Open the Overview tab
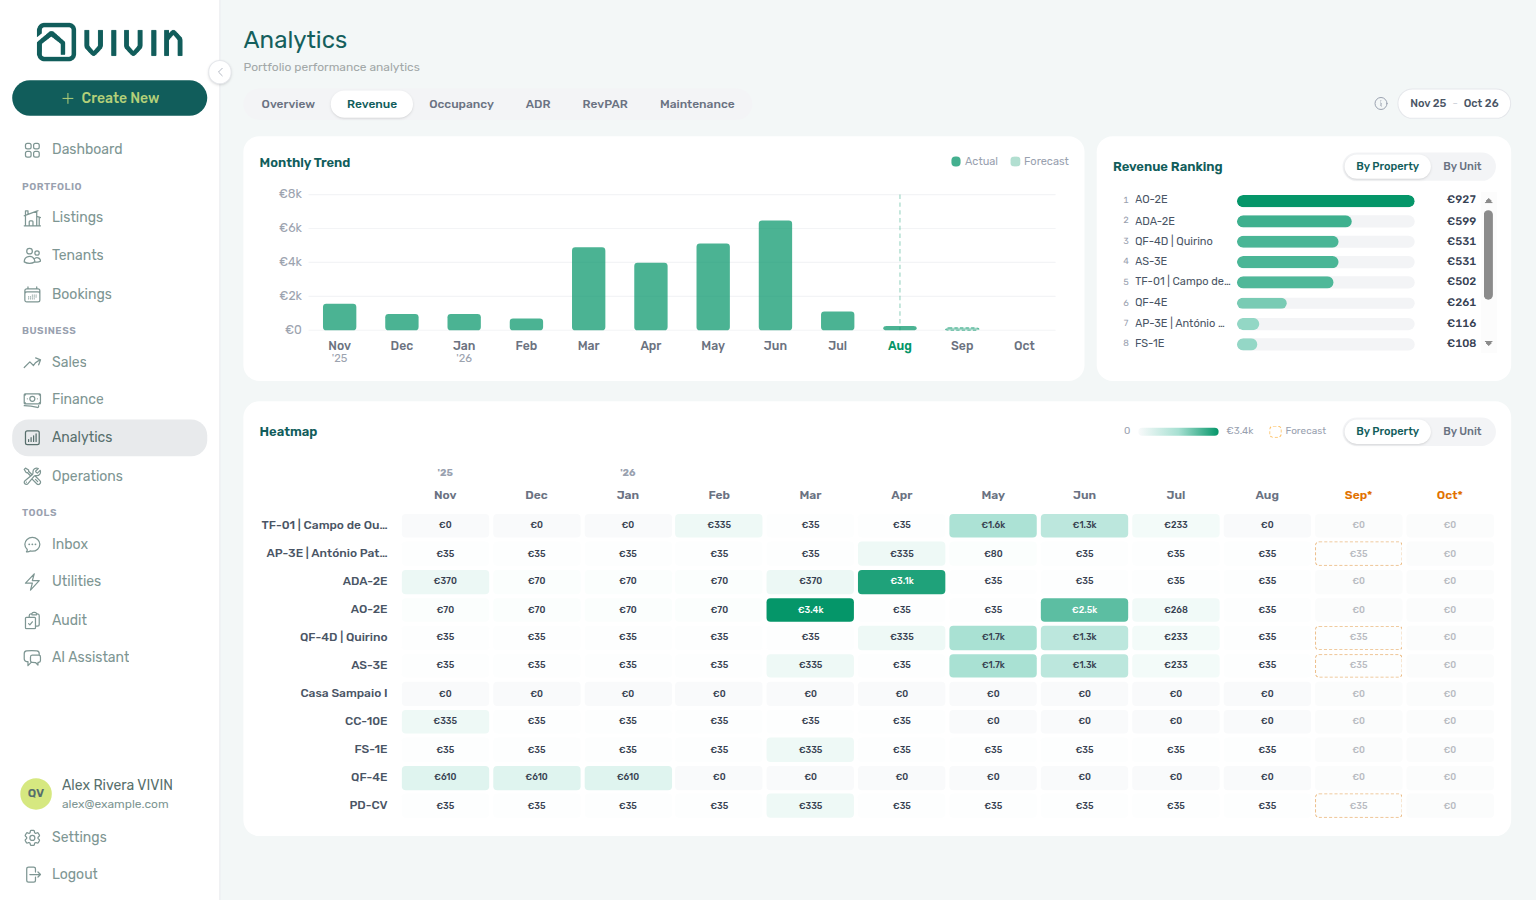 288,104
